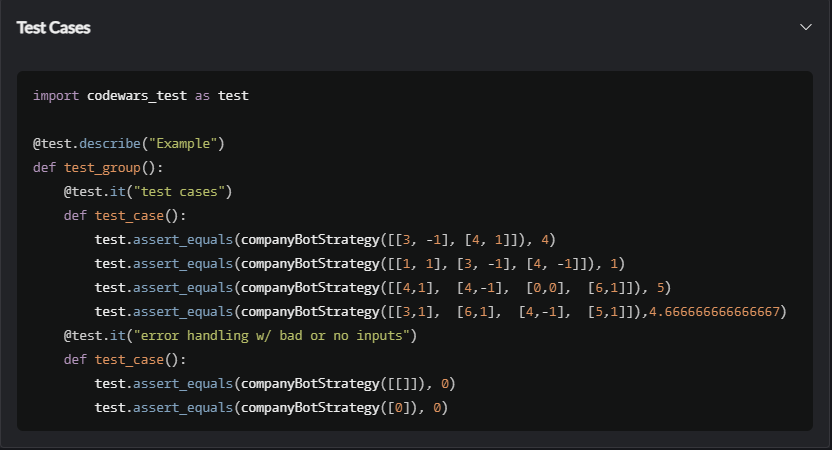Click the second def test_case(): line
Viewport: 832px width, 450px height.
(125, 360)
